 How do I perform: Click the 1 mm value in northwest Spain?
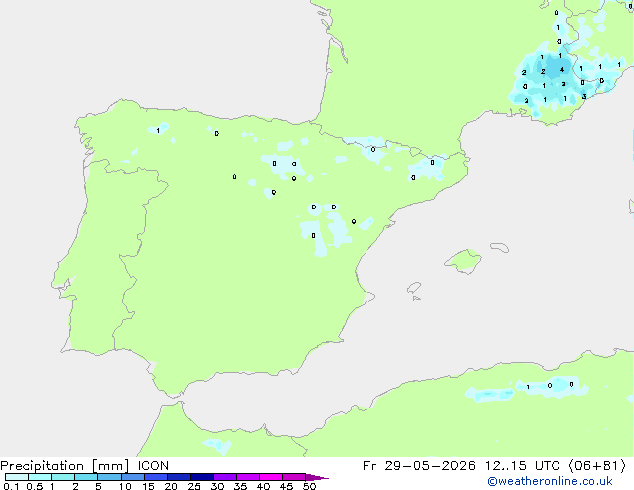click(158, 131)
